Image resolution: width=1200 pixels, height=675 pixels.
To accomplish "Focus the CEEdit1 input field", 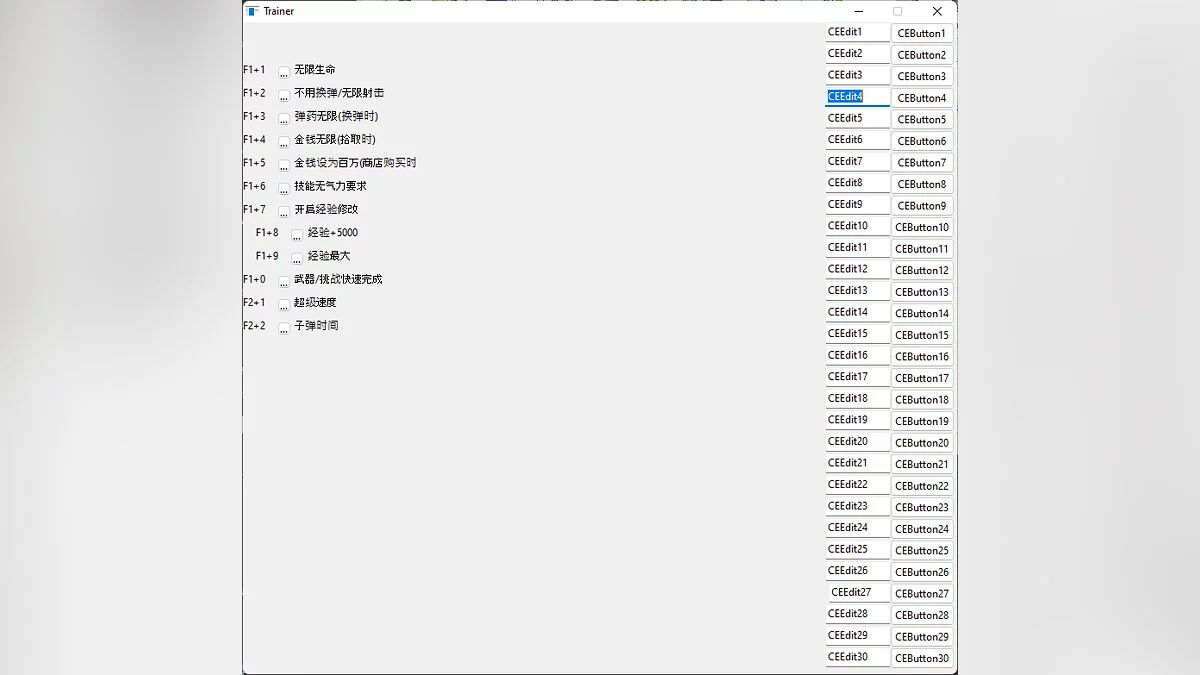I will (857, 32).
